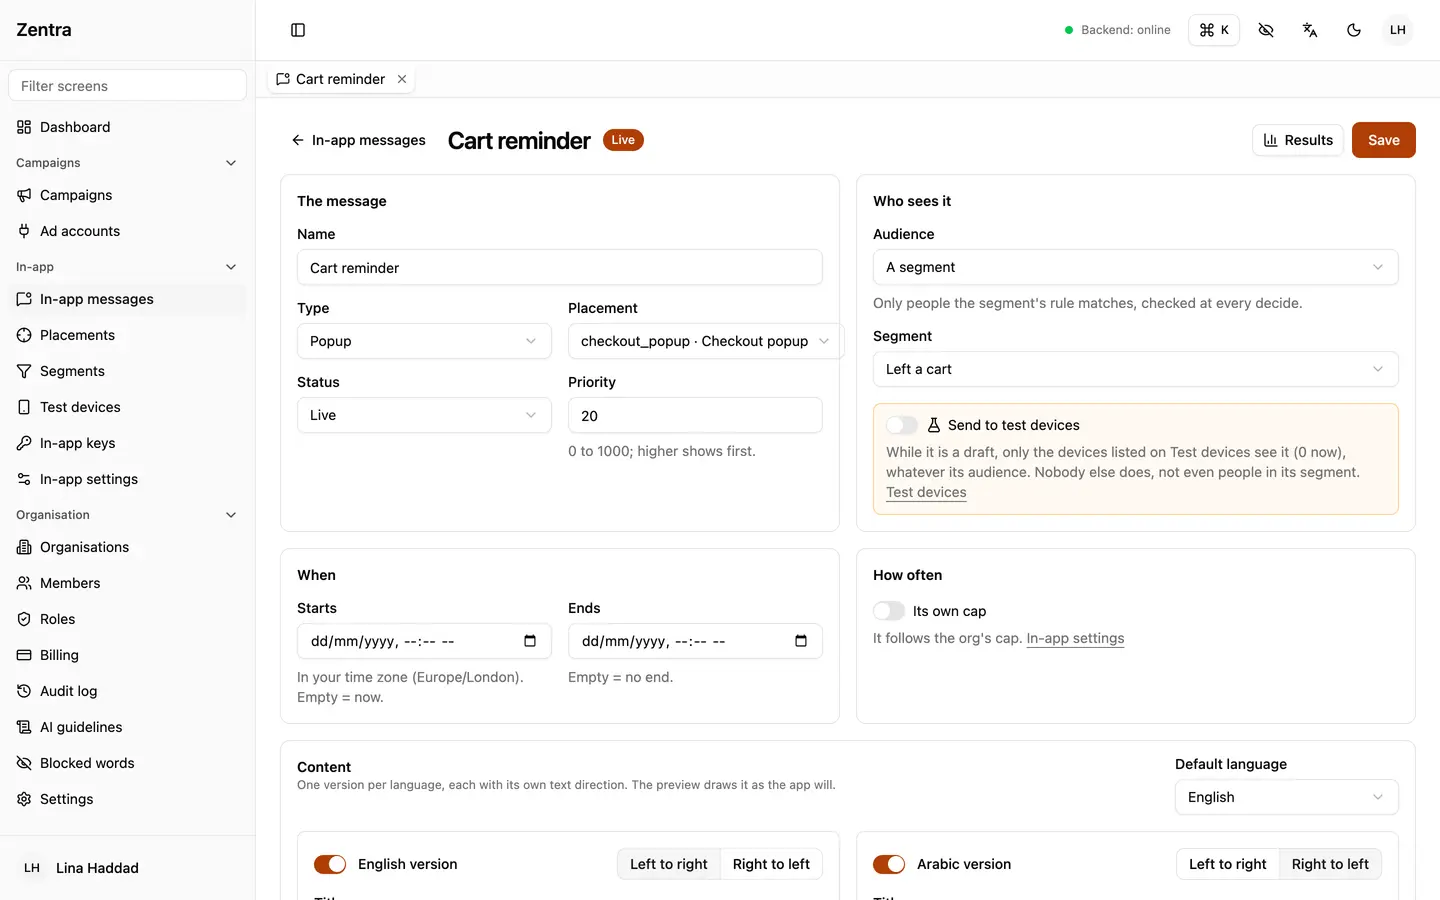Click the Billing card icon
This screenshot has width=1440, height=900.
point(24,655)
